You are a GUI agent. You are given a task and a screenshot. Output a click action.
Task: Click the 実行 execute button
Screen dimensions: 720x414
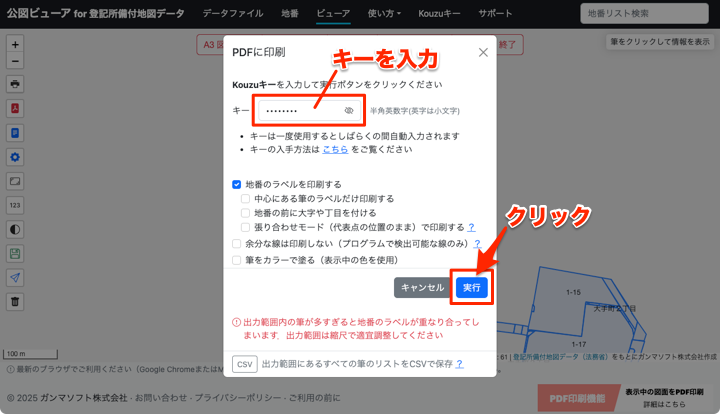471,288
